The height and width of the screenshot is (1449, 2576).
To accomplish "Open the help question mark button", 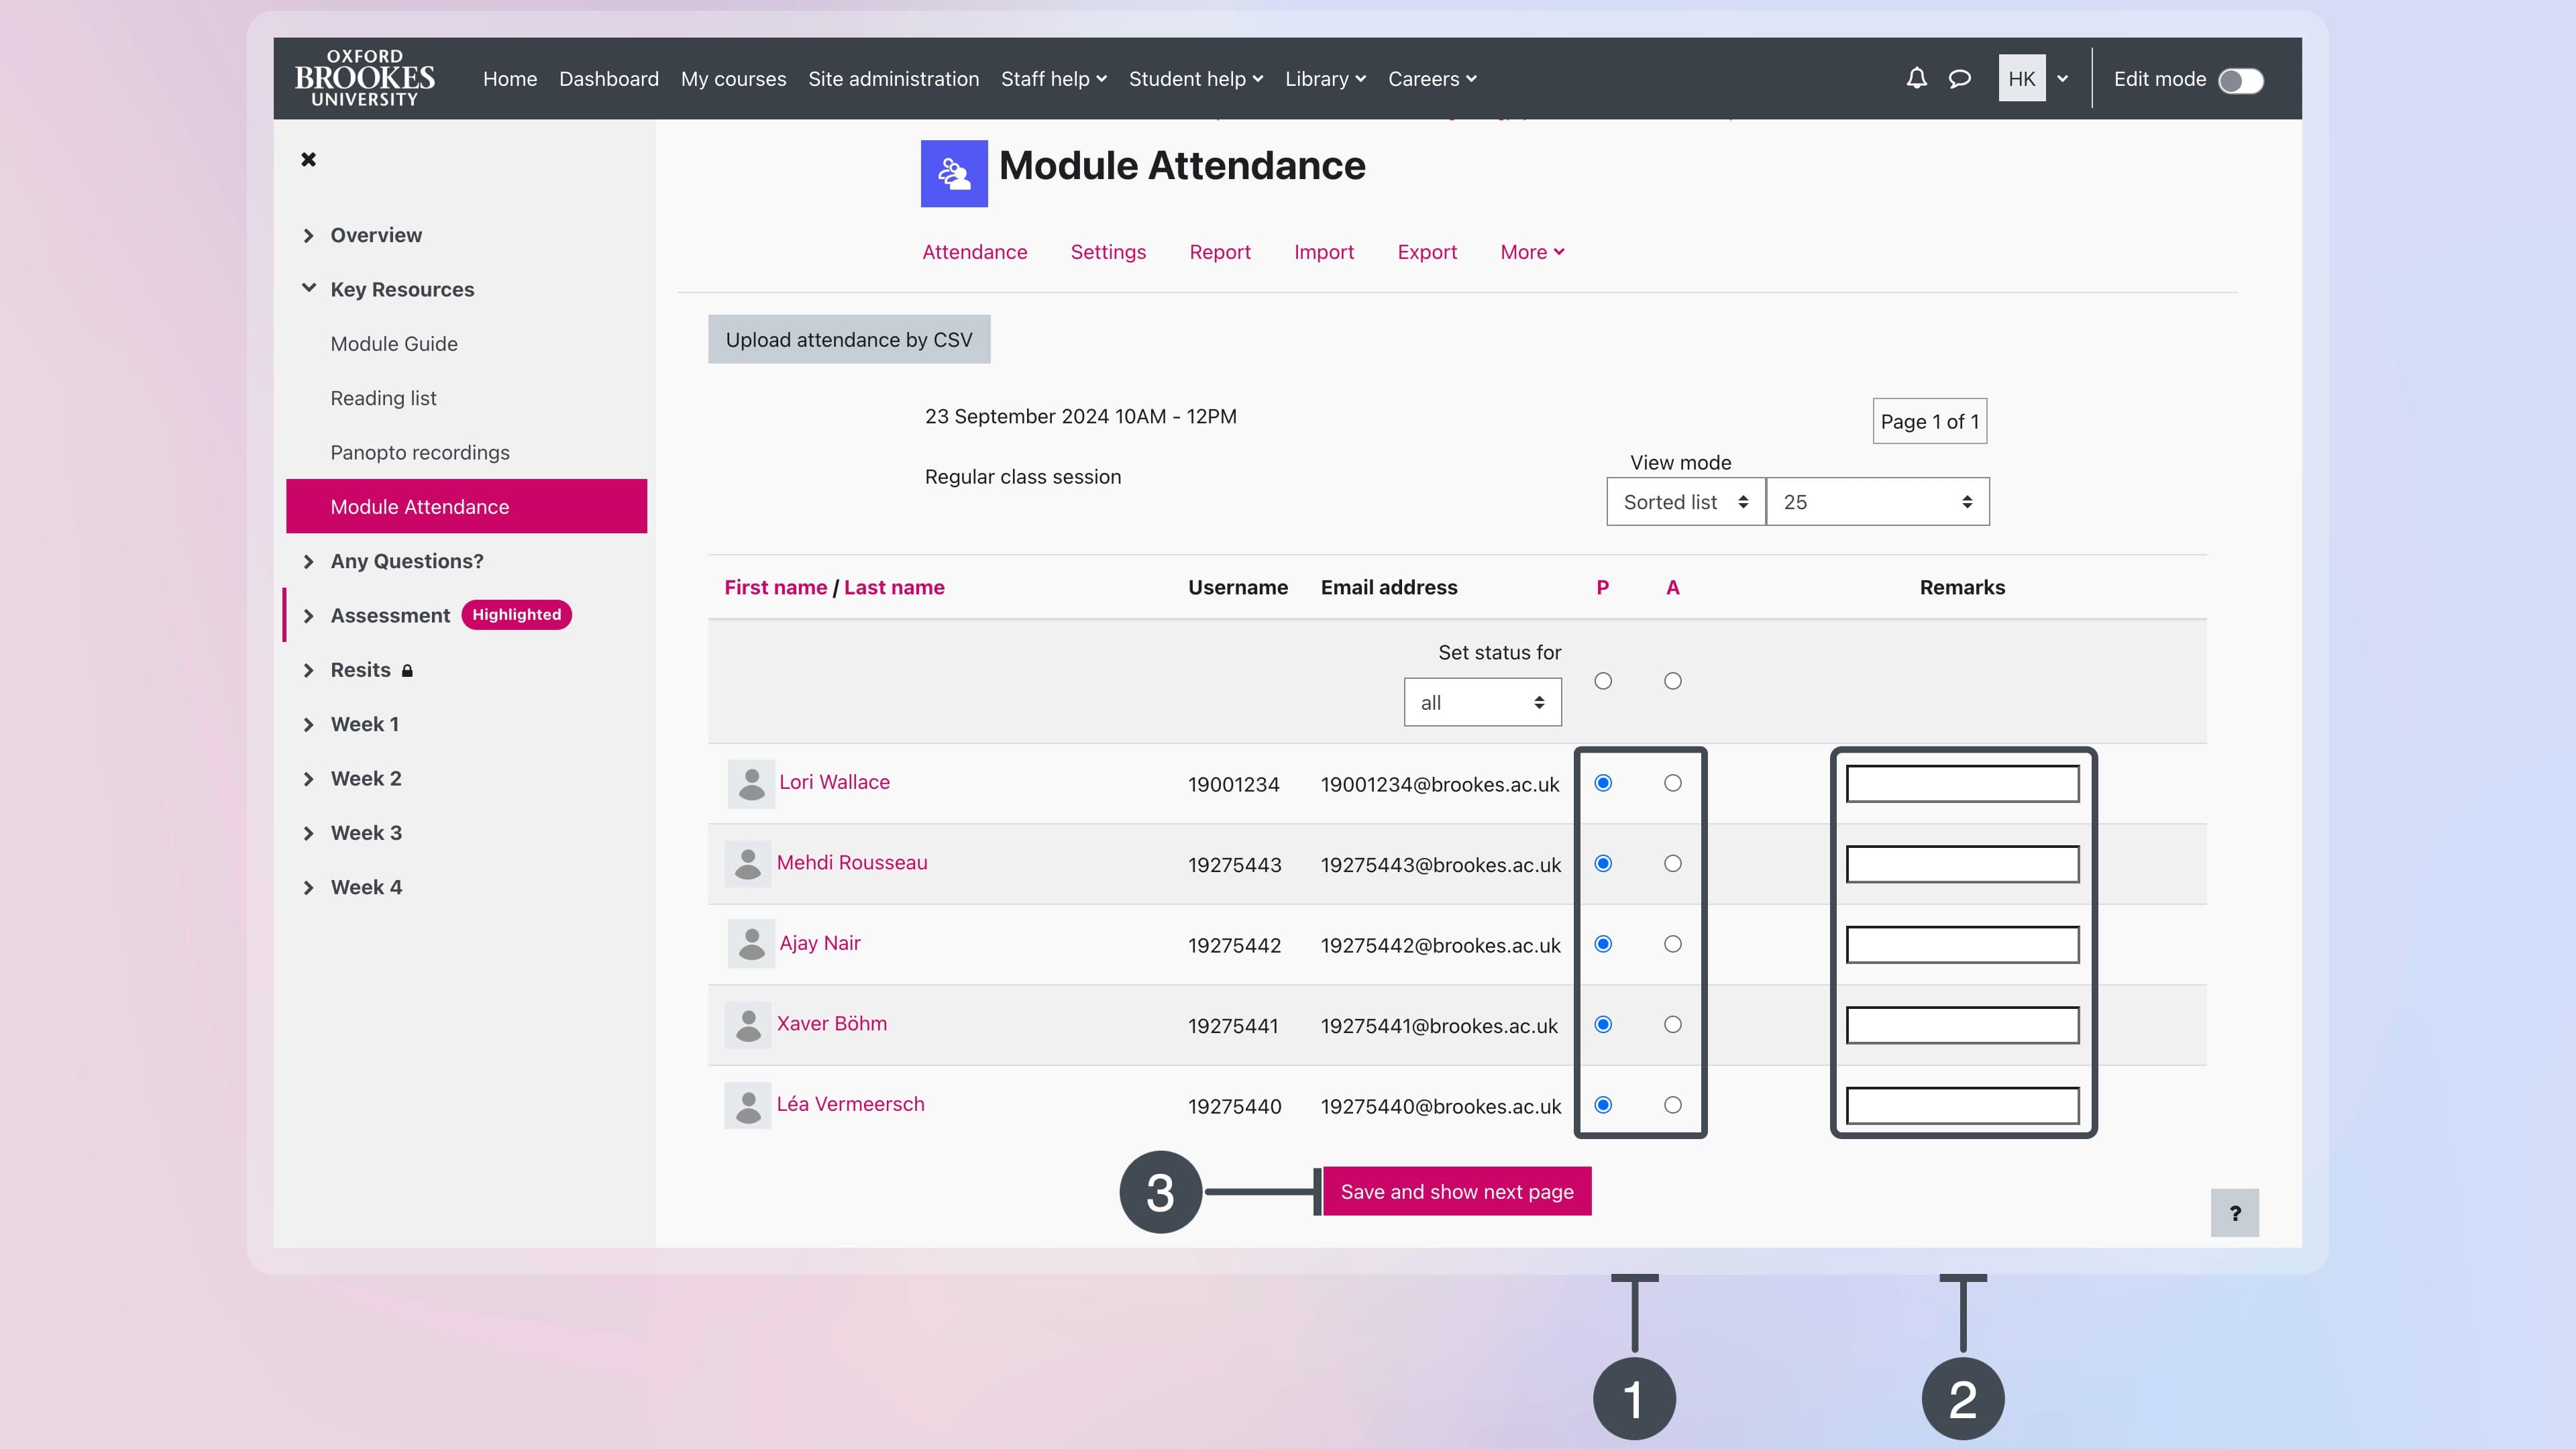I will point(2234,1213).
